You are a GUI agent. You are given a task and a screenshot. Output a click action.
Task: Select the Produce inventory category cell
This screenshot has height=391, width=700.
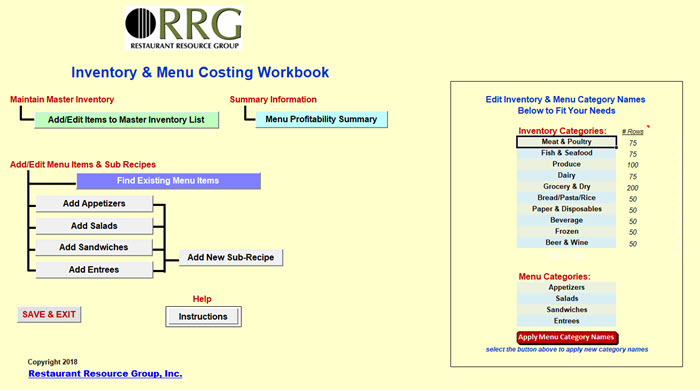(x=567, y=164)
